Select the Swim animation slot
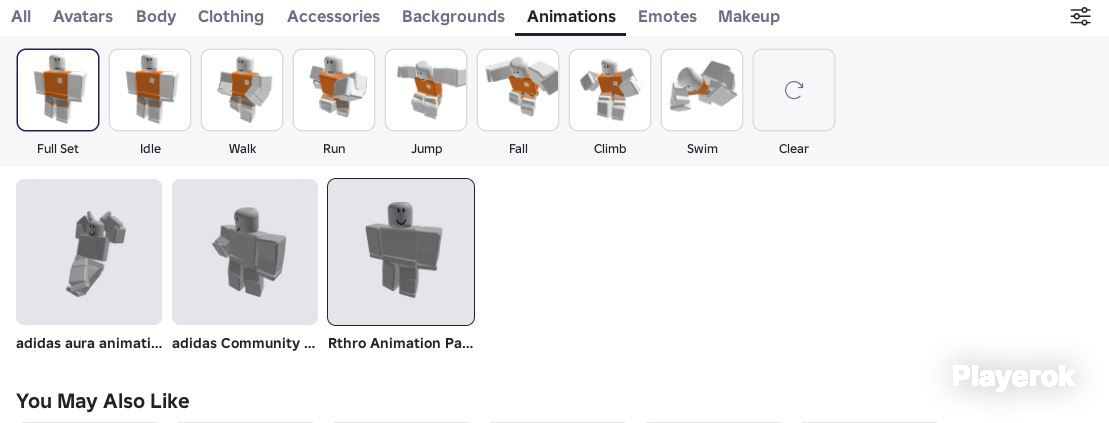Viewport: 1109px width, 423px height. pos(702,90)
